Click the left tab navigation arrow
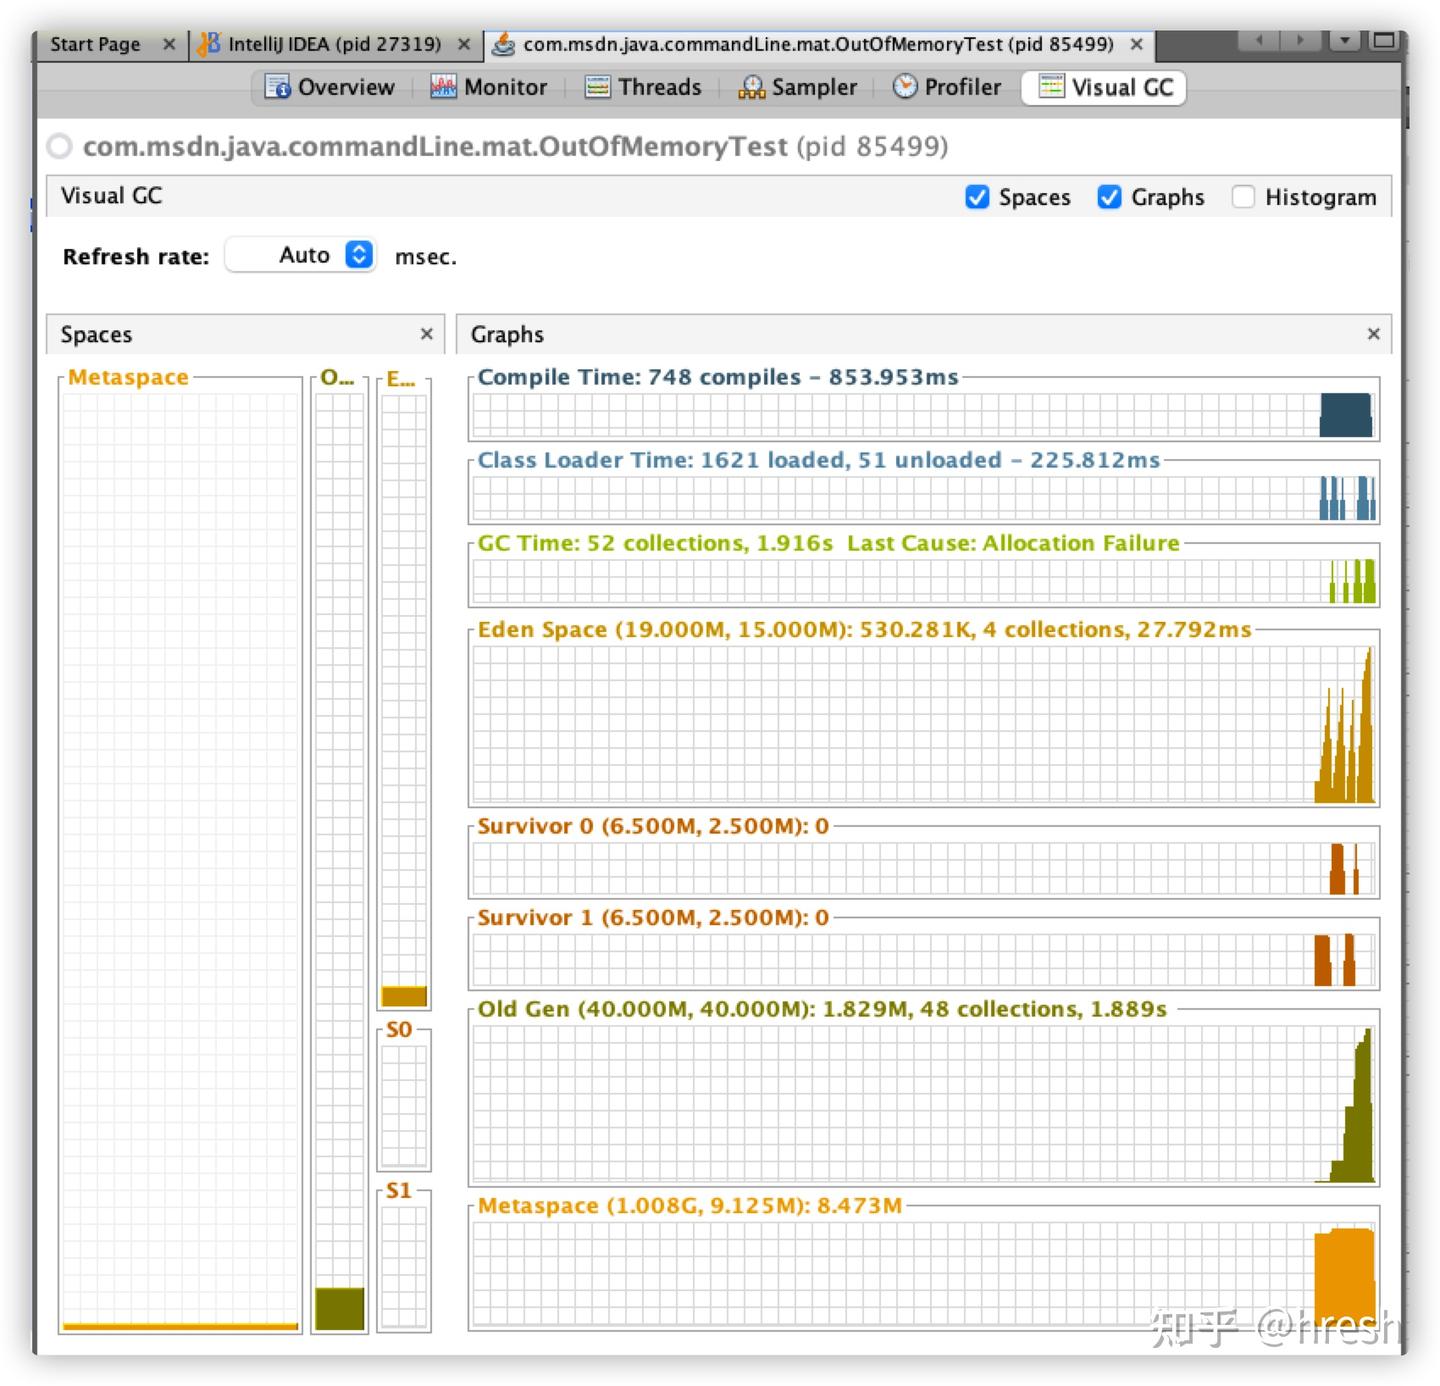Screen dimensions: 1440x1386 1258,40
